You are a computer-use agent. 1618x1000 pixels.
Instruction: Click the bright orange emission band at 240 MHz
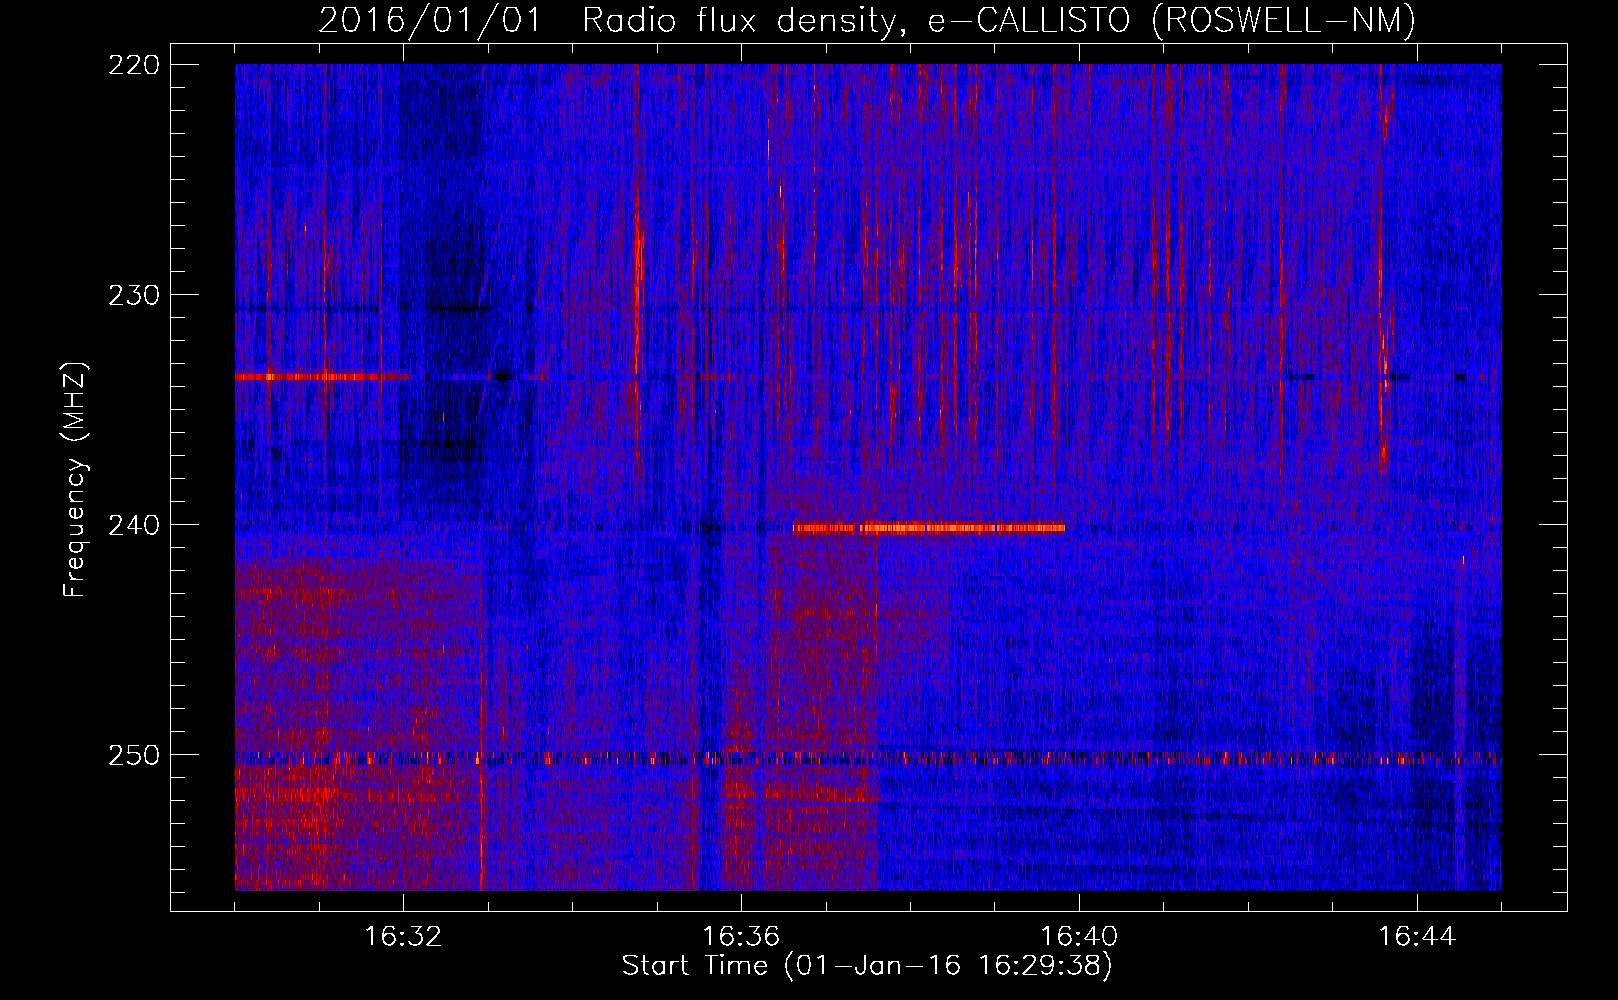929,528
